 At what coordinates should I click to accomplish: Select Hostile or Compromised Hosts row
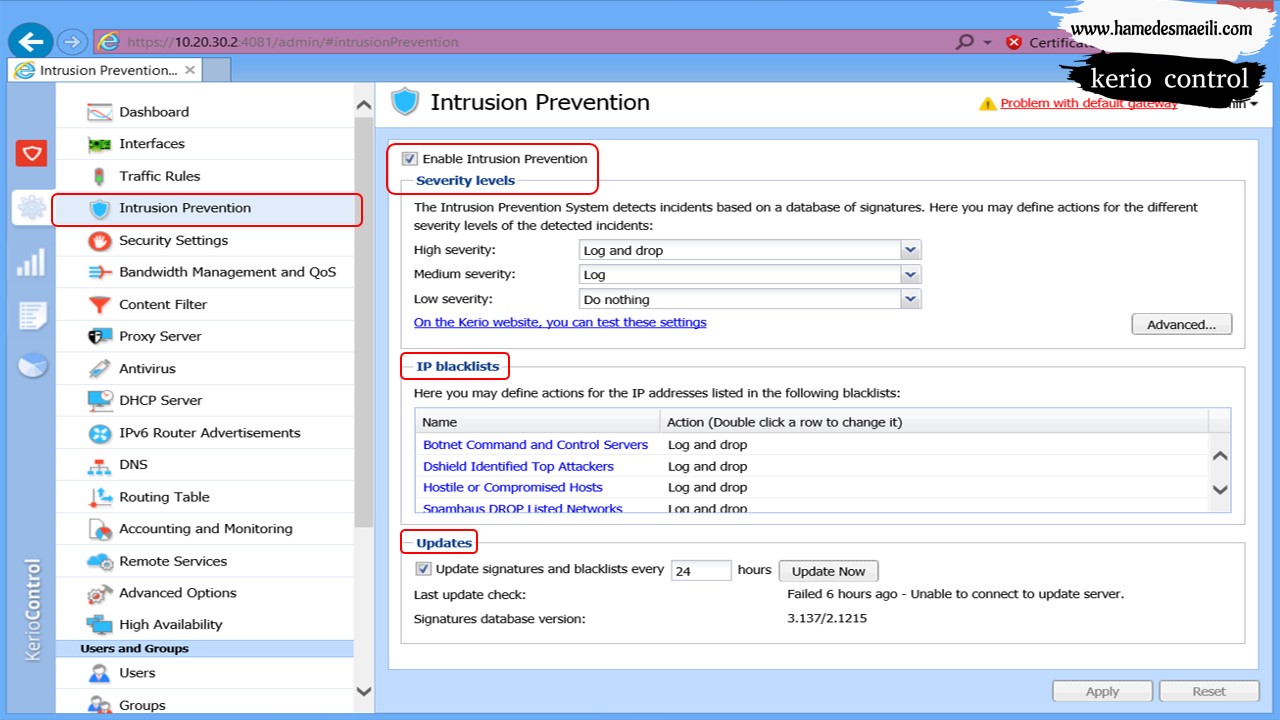pyautogui.click(x=812, y=488)
